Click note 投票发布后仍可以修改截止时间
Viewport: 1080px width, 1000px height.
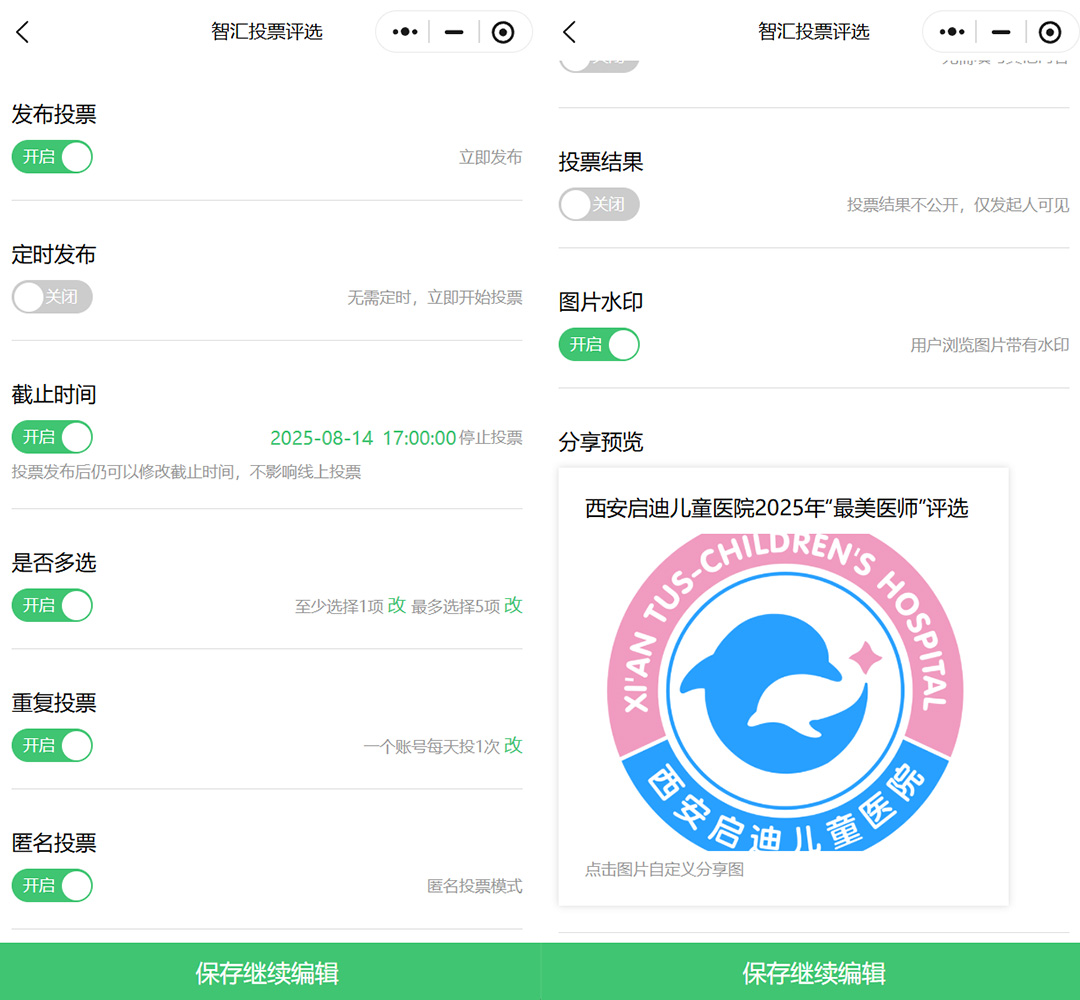pos(187,472)
